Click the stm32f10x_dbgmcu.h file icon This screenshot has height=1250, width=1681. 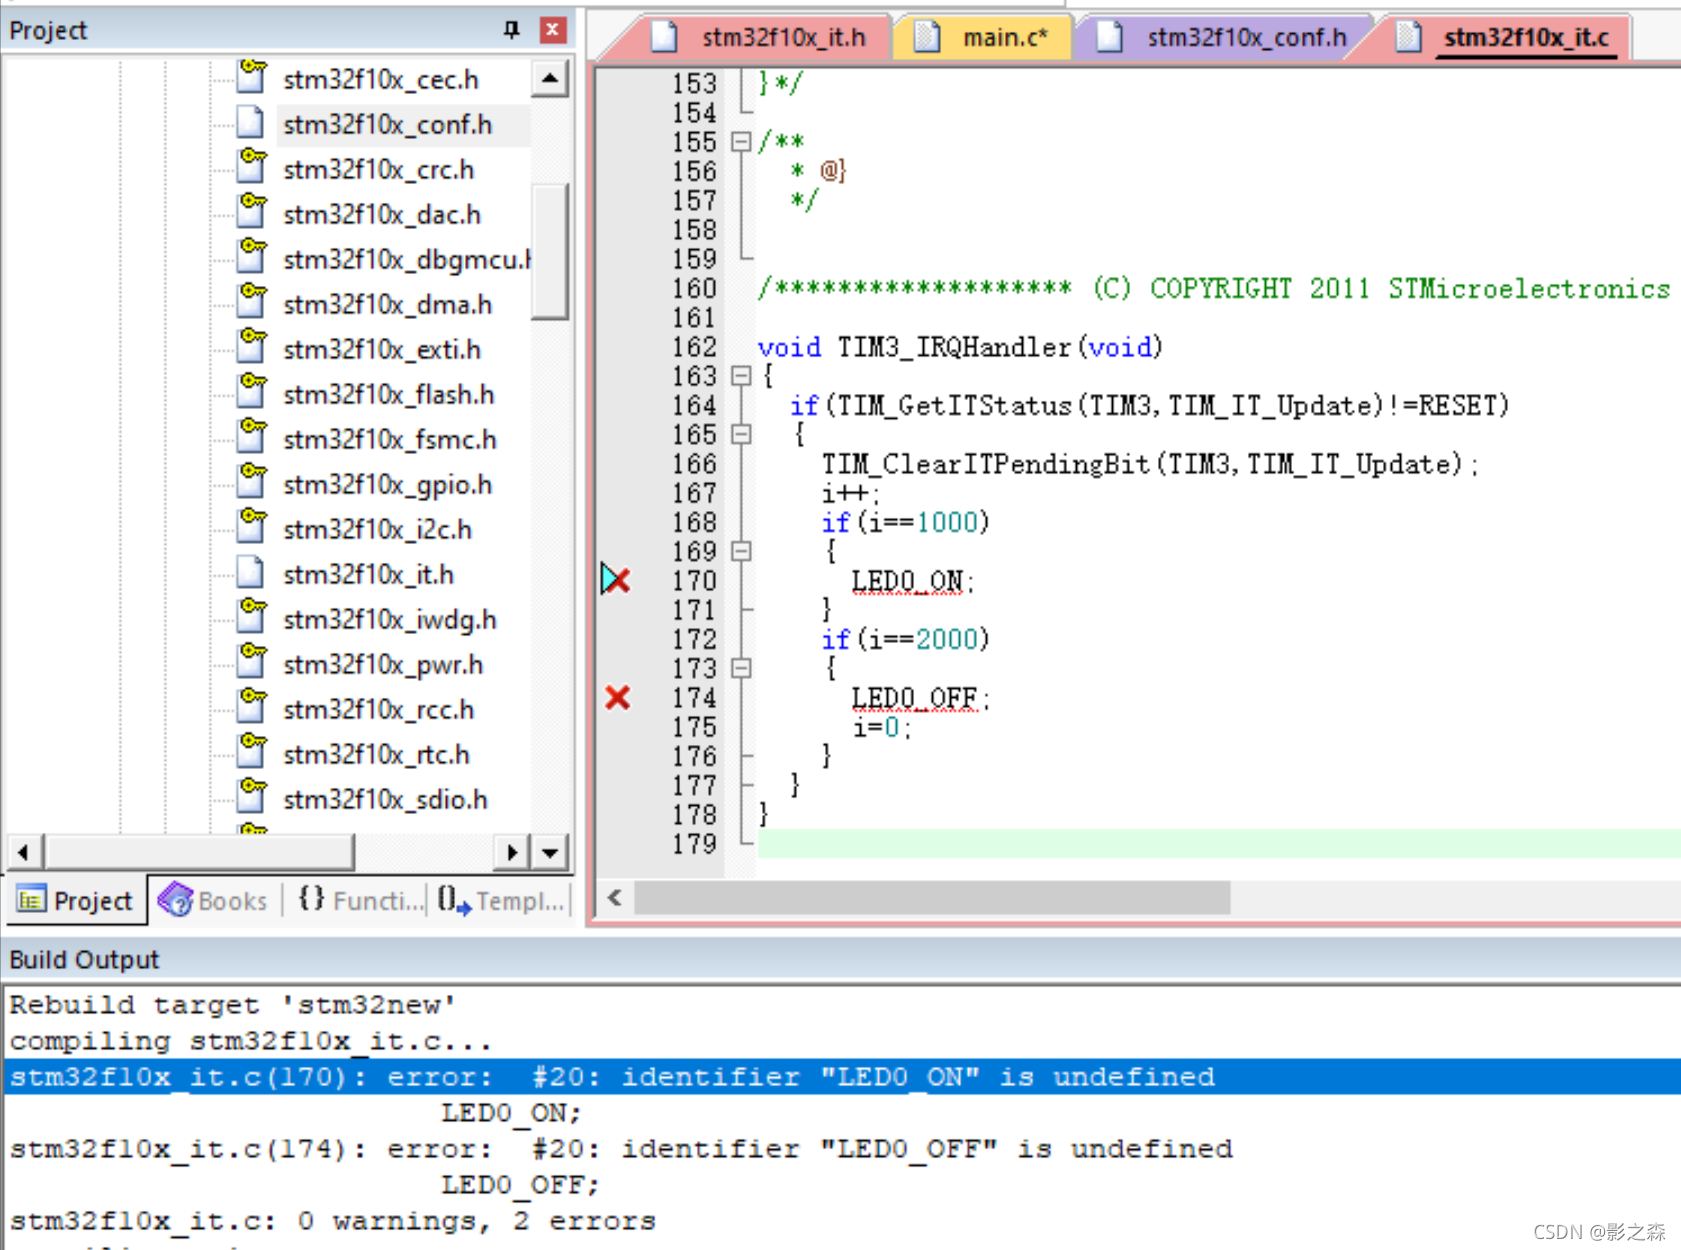[251, 257]
